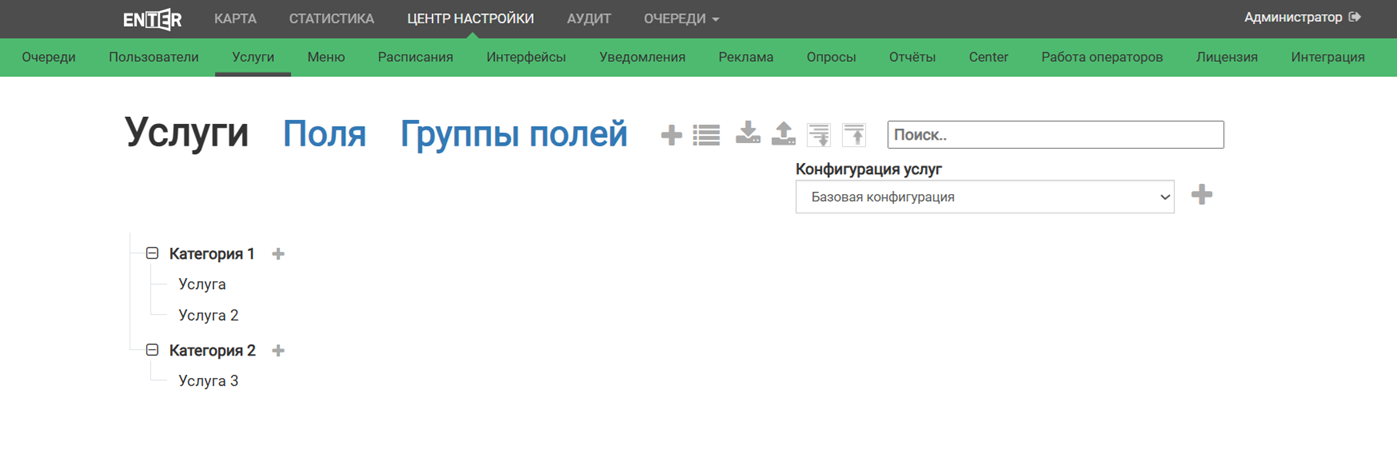Click the logout icon next to Администратор
Viewport: 1397px width, 454px height.
[1355, 17]
